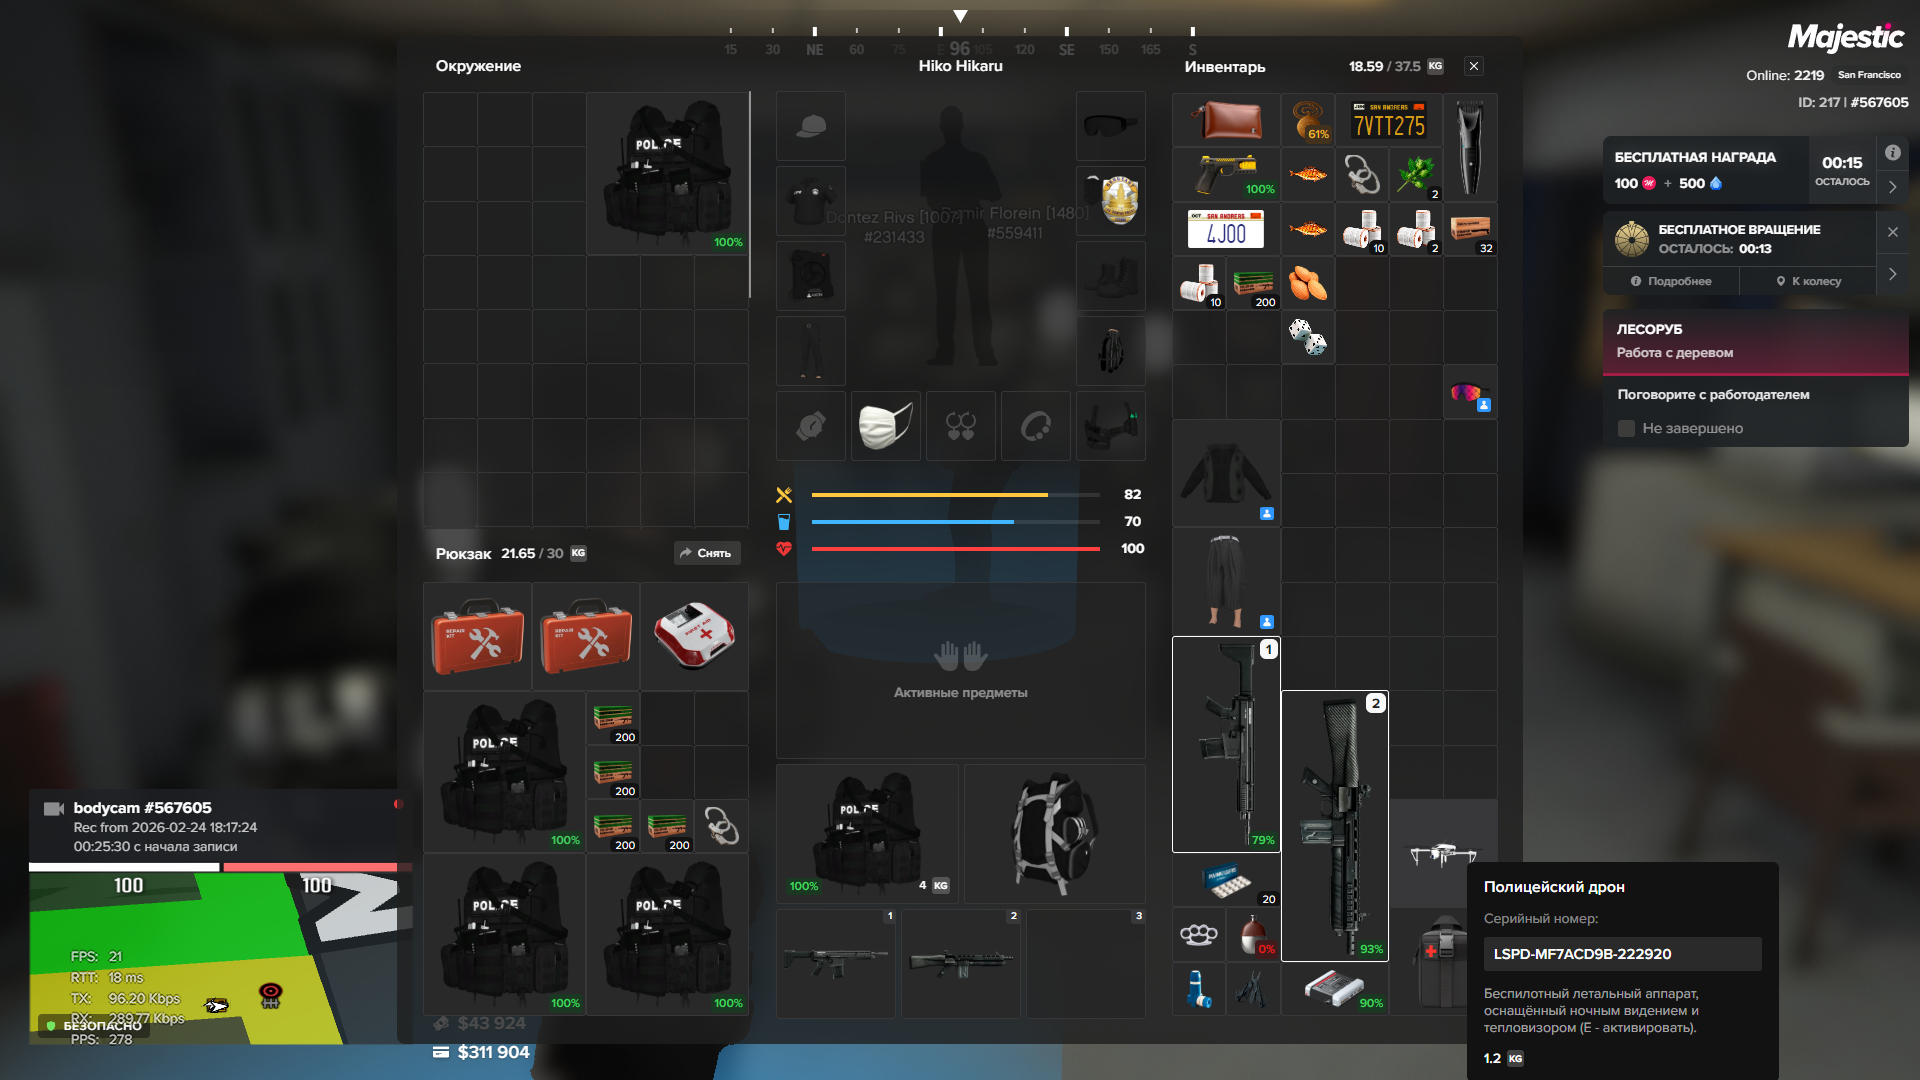Image resolution: width=1920 pixels, height=1080 pixels.
Task: Click the 'Подробнее' link
Action: coord(1671,281)
